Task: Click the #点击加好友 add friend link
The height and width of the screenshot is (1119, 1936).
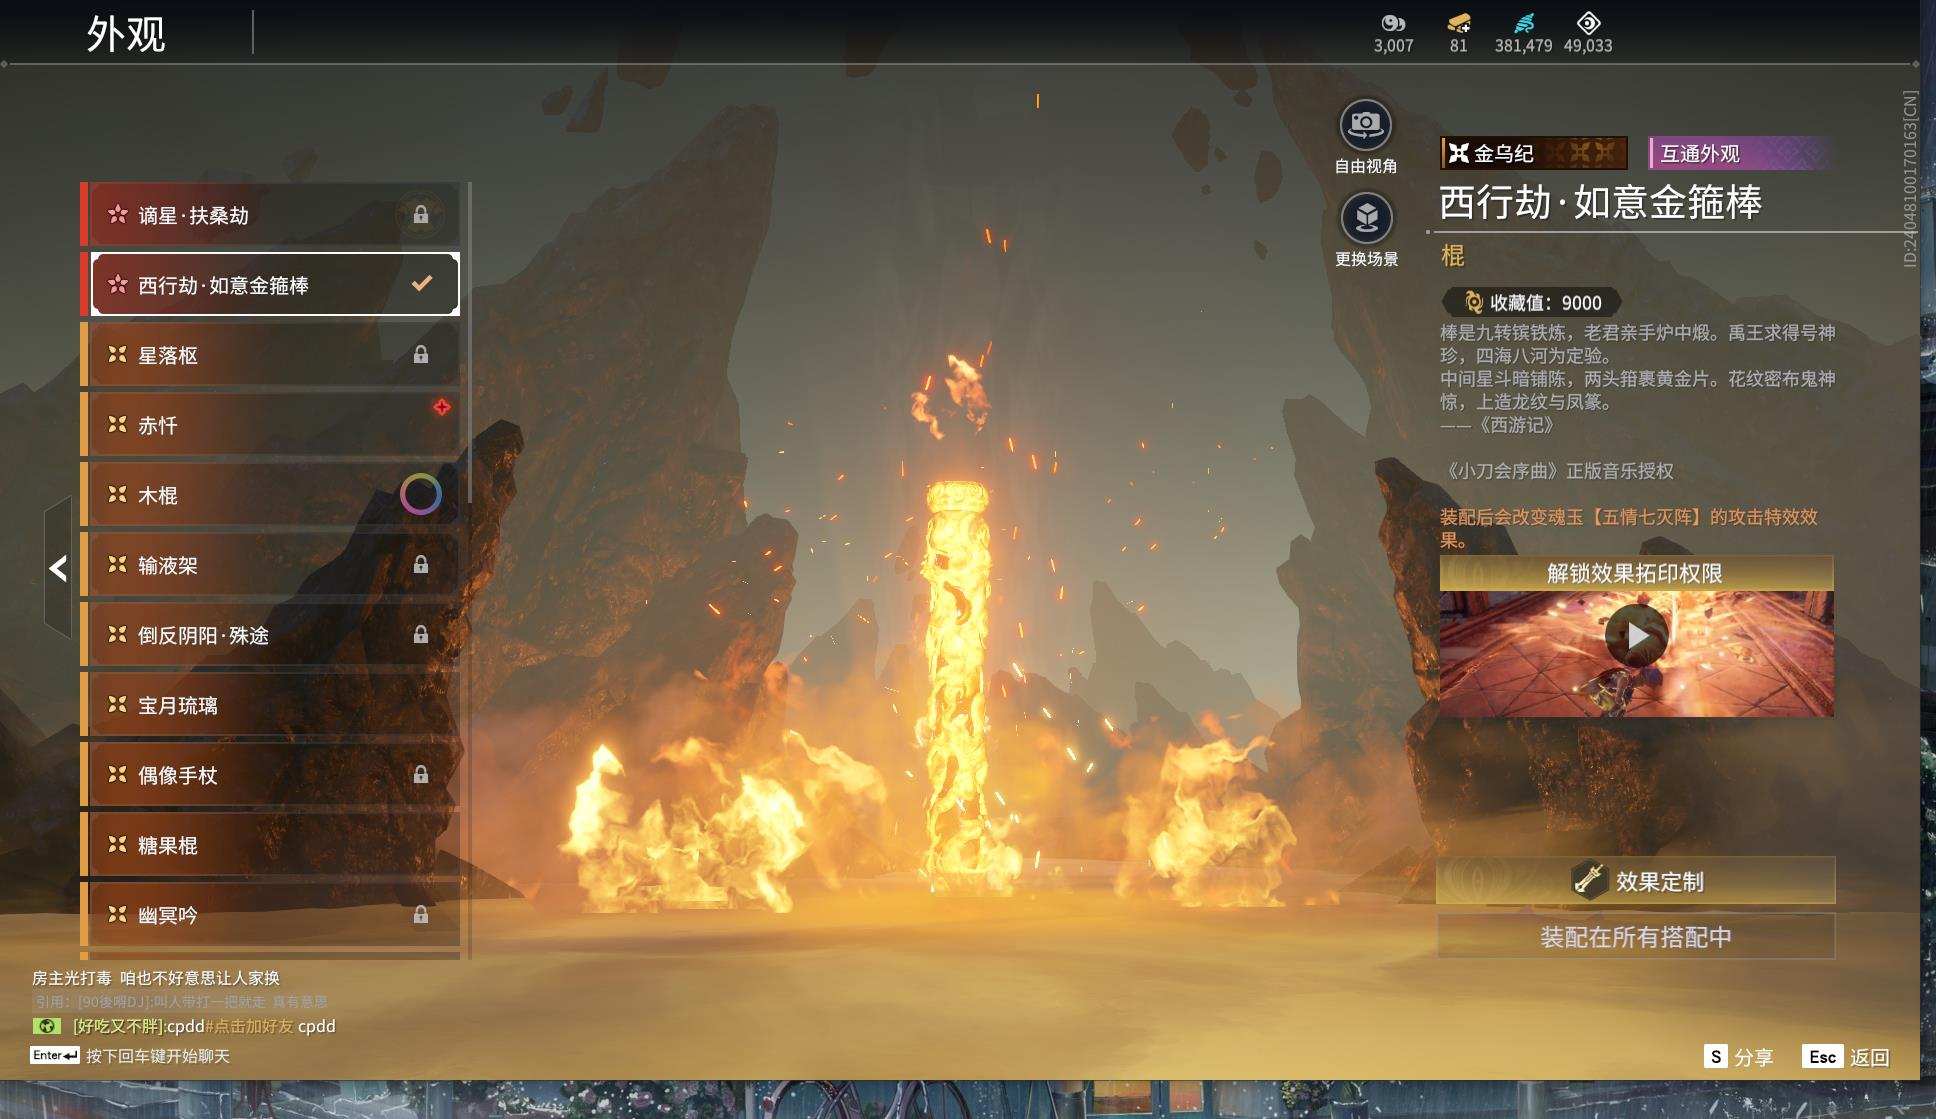Action: click(x=249, y=1026)
